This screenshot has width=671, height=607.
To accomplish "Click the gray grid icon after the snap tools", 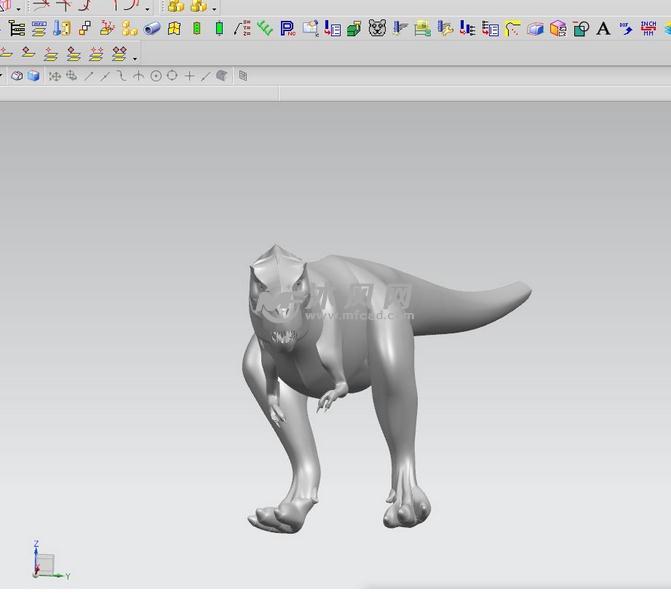I will pos(243,76).
